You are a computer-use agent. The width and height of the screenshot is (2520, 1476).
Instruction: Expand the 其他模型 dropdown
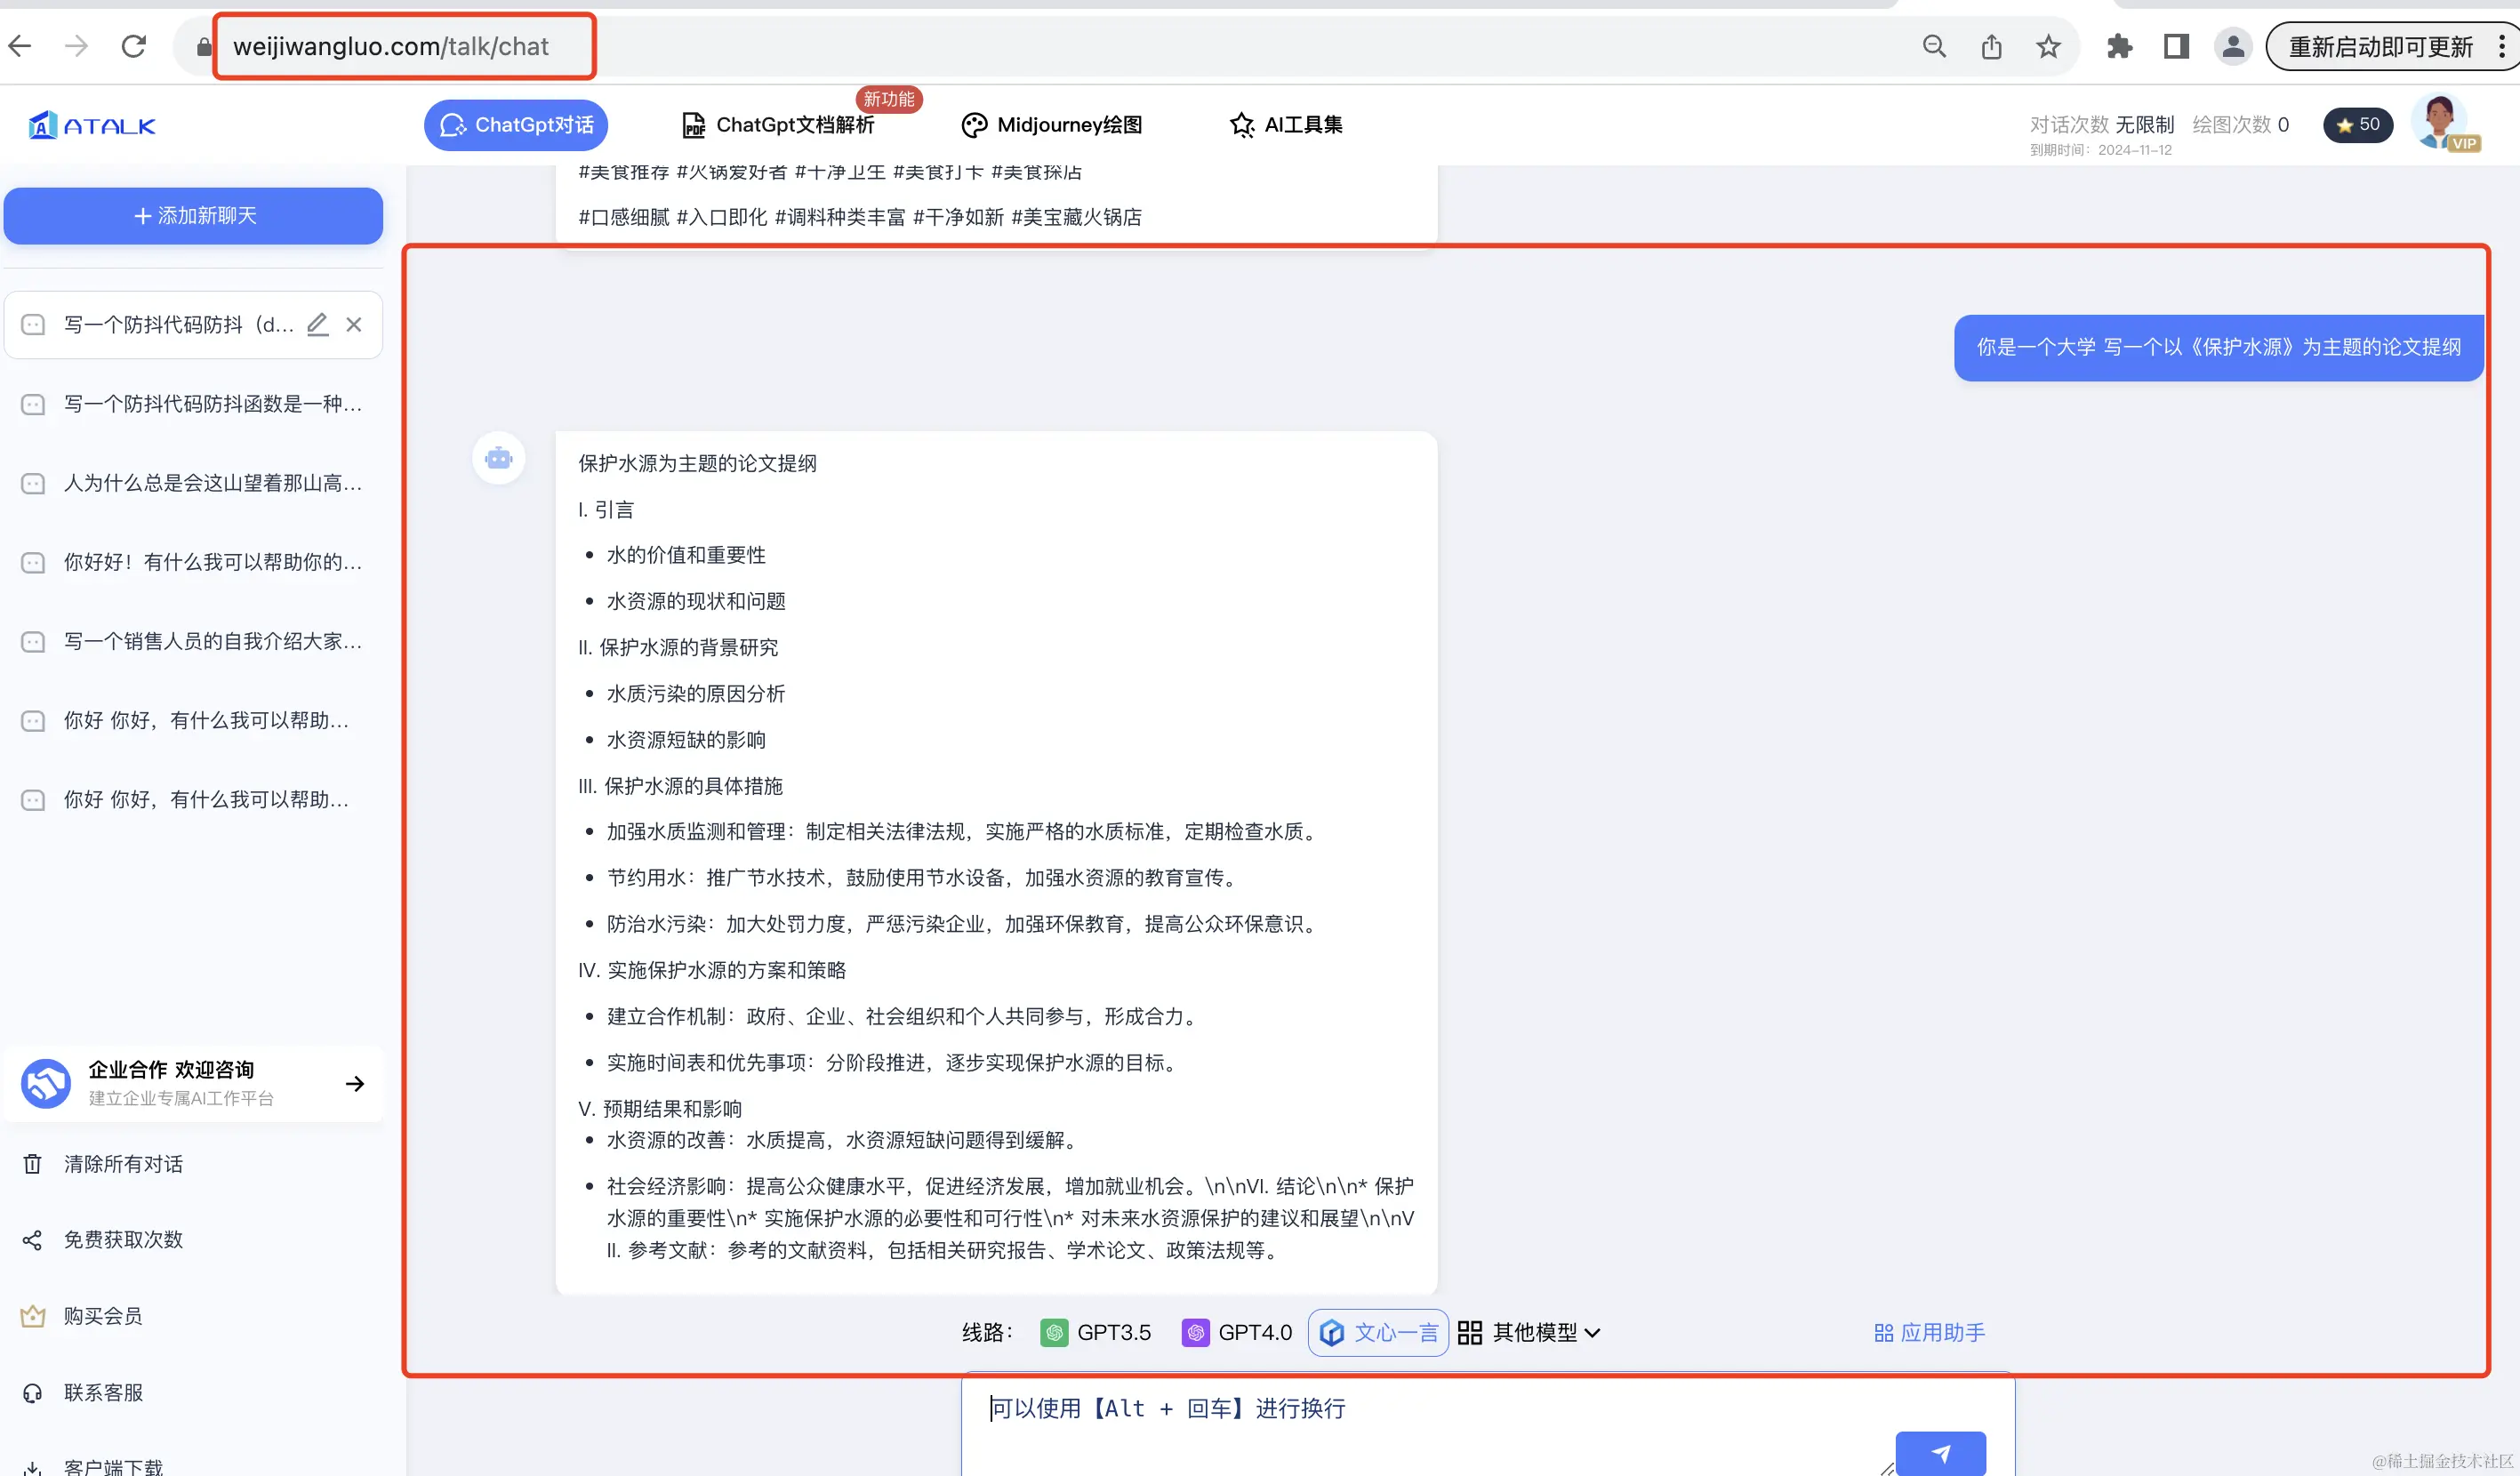[x=1530, y=1333]
